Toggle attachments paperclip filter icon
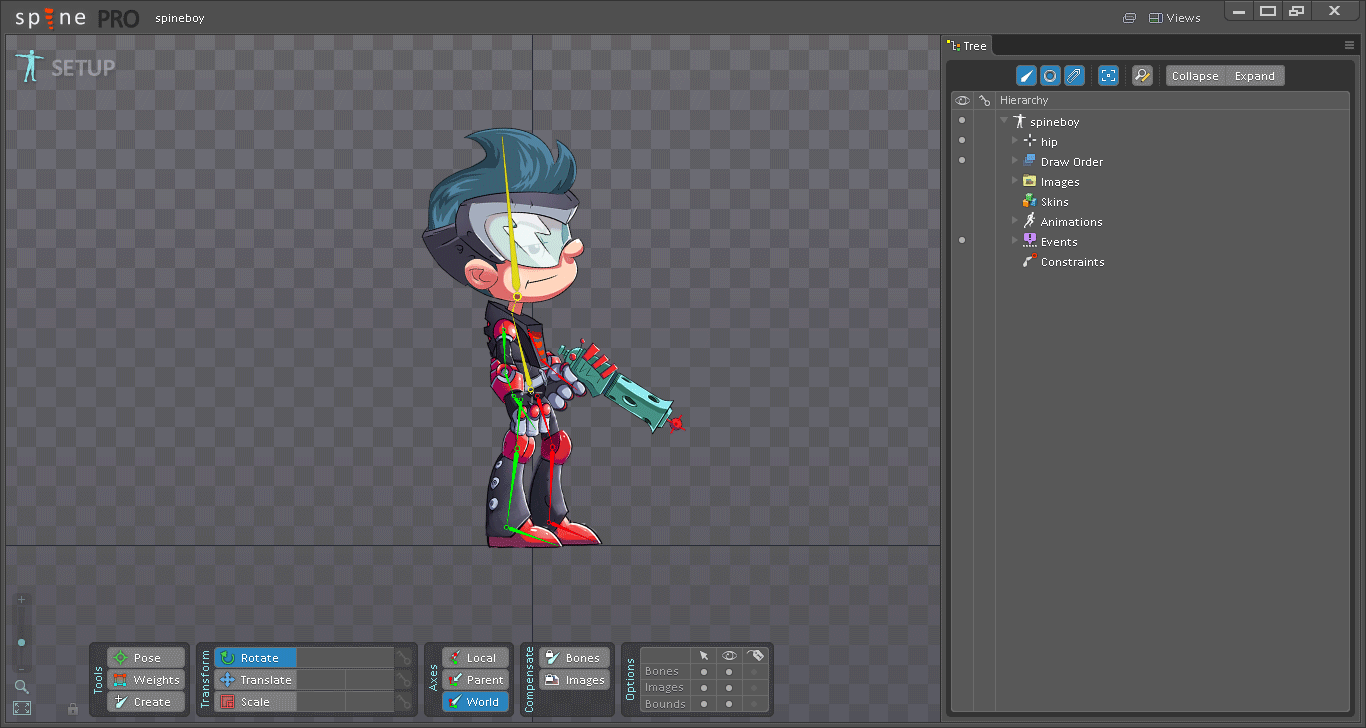Viewport: 1366px width, 728px height. 1074,76
